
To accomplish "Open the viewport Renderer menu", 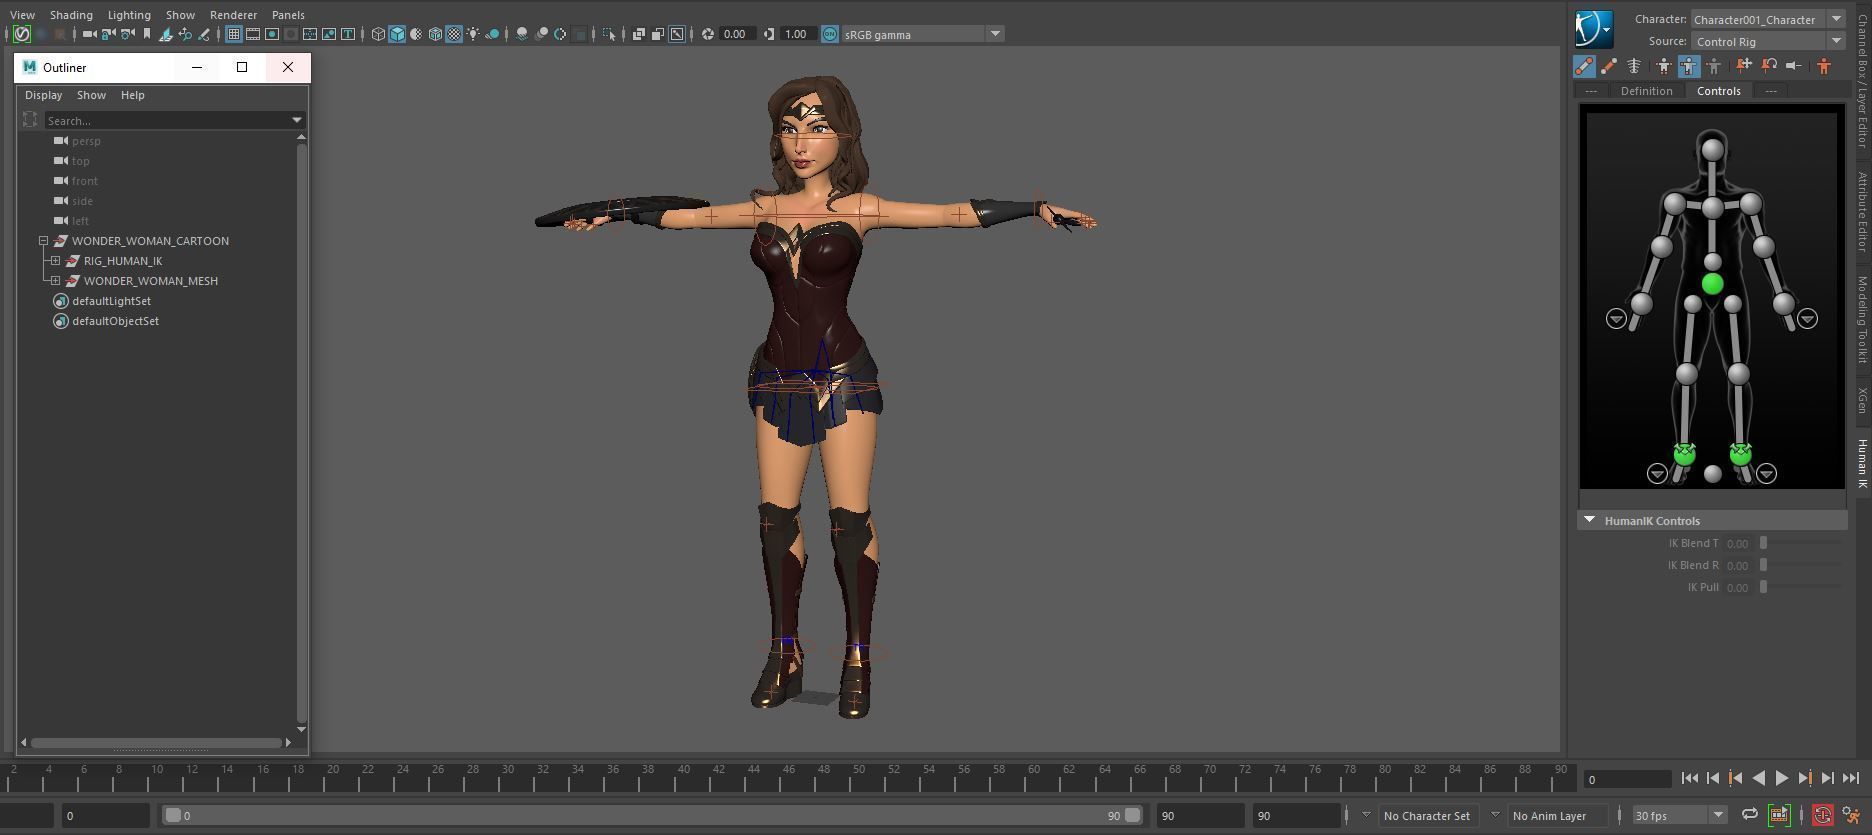I will click(x=233, y=15).
